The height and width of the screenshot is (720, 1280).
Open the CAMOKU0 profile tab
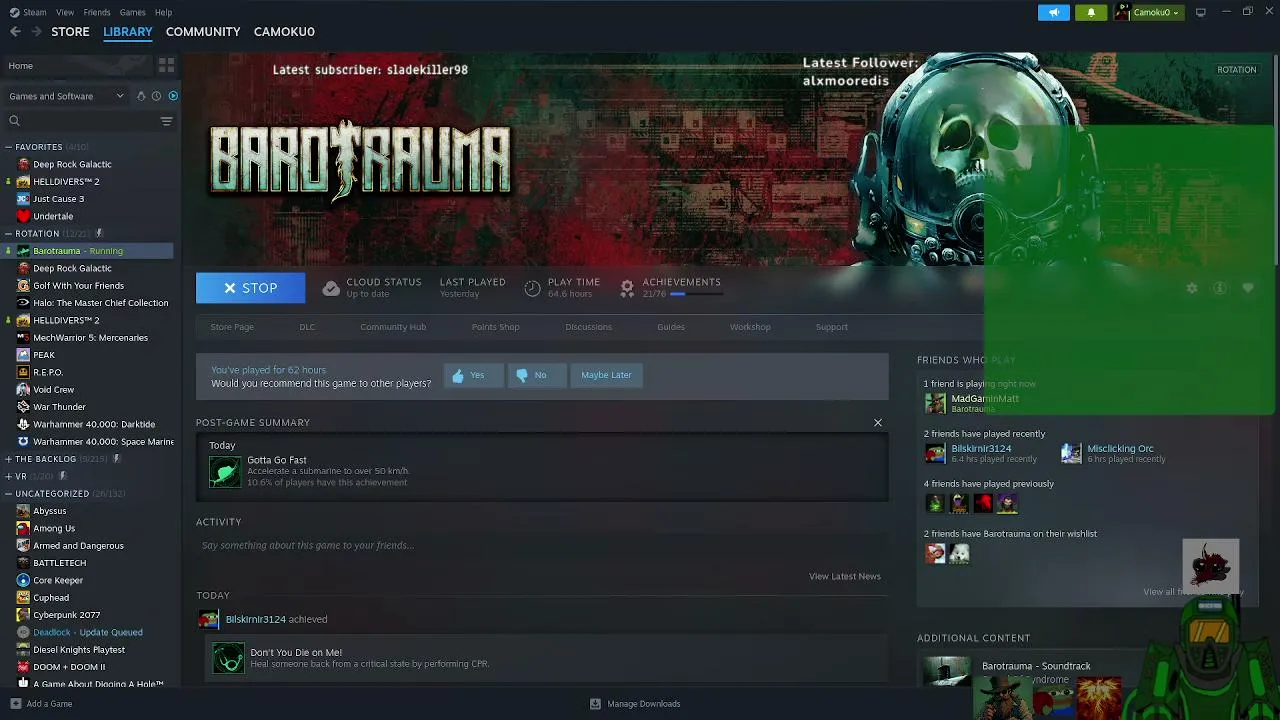[x=284, y=32]
